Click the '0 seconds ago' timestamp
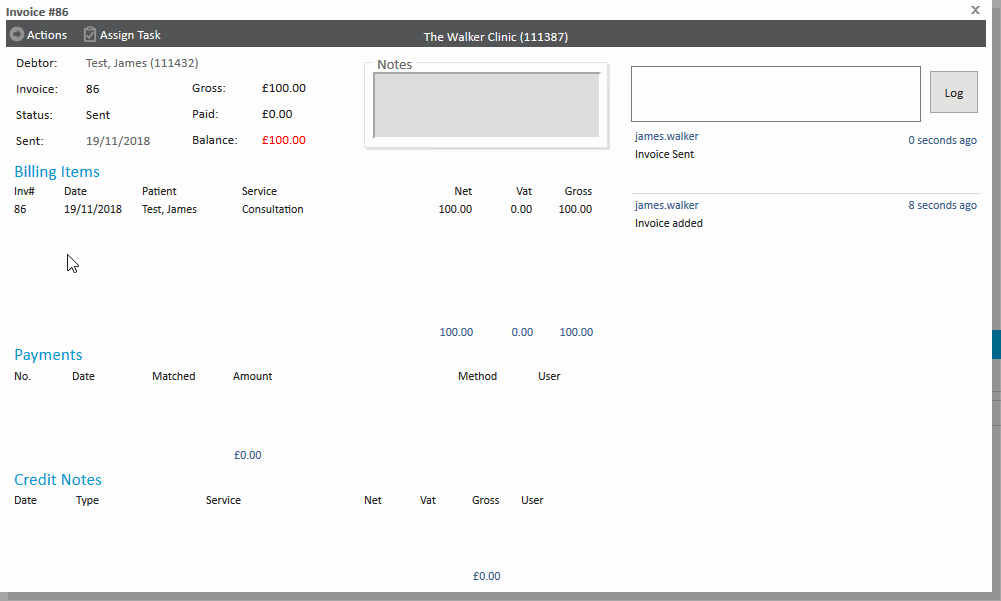1001x601 pixels. tap(942, 140)
